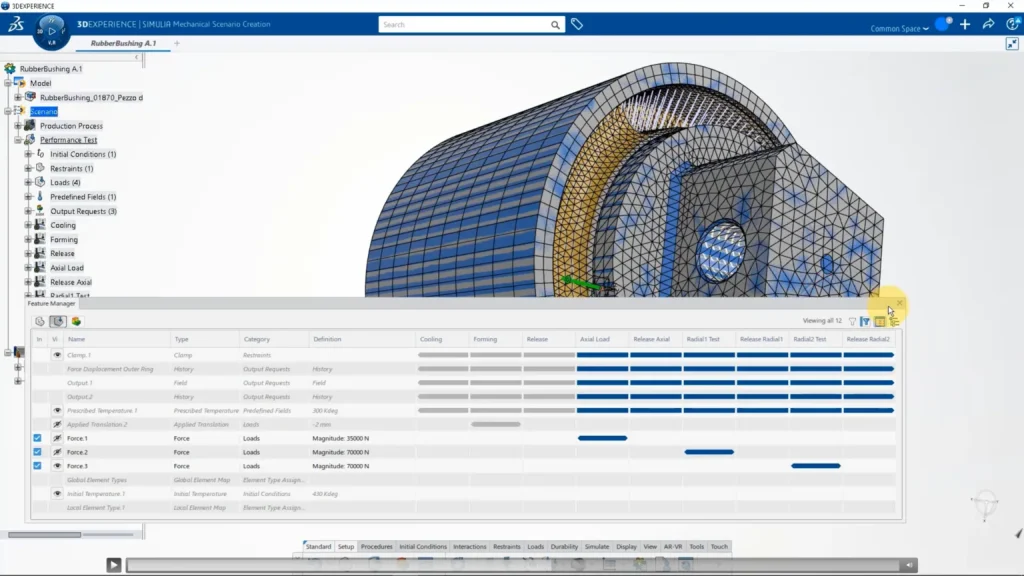Click the Add (plus) icon in top bar
Viewport: 1024px width, 576px height.
click(965, 25)
